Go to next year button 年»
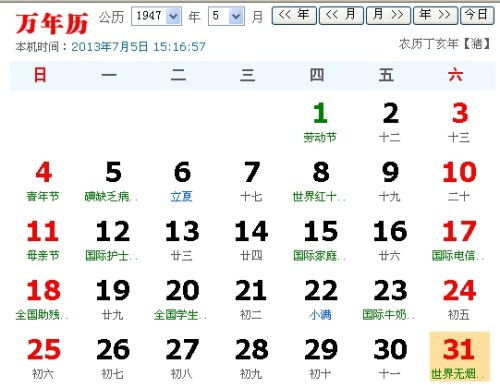This screenshot has height=388, width=500. [435, 15]
